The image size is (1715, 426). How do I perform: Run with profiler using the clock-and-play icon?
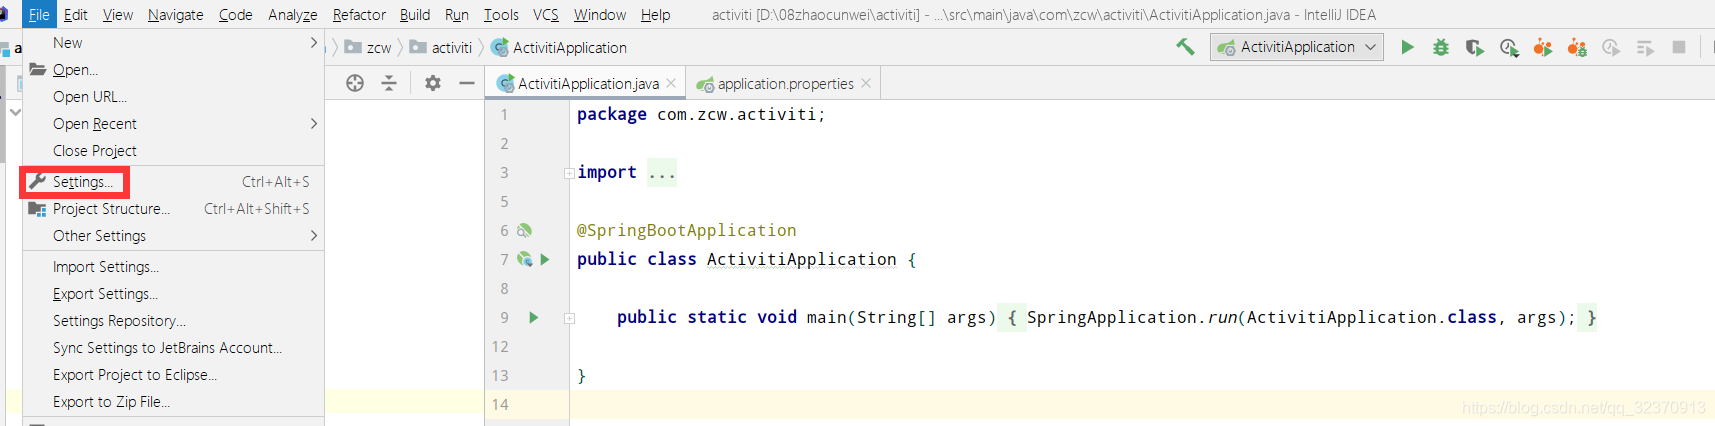1509,47
